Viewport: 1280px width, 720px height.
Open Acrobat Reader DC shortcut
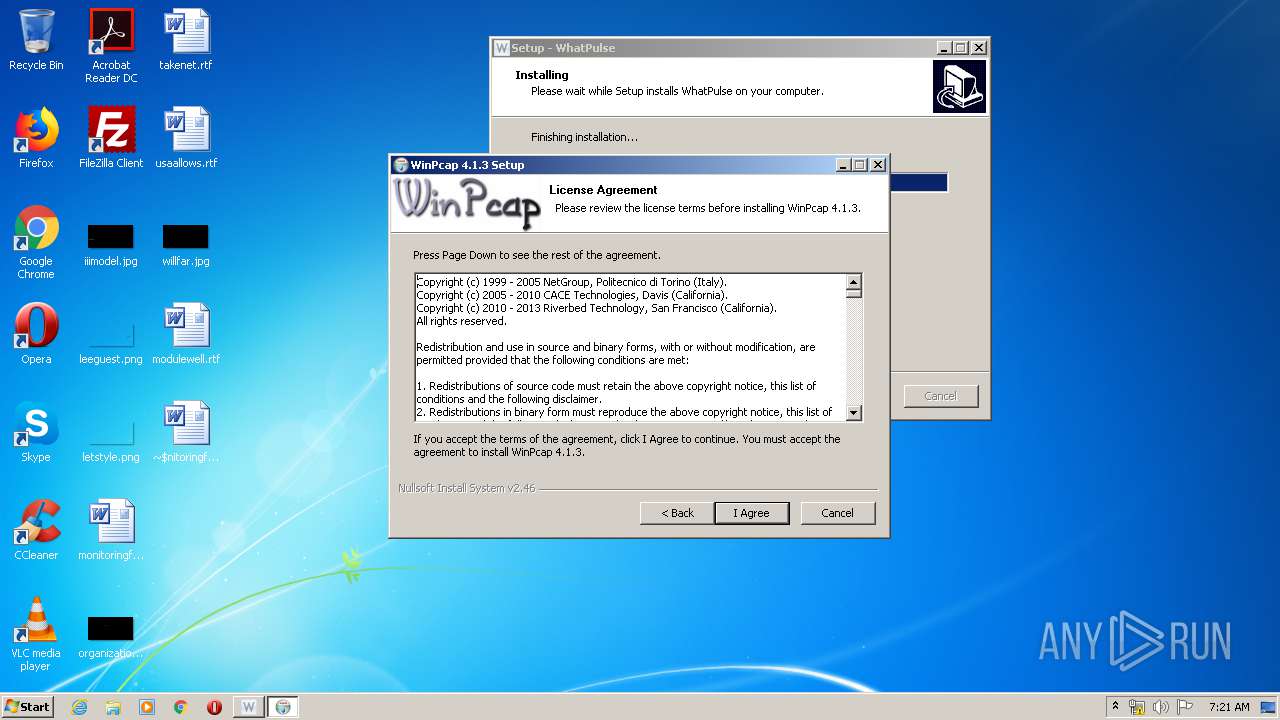coord(111,46)
